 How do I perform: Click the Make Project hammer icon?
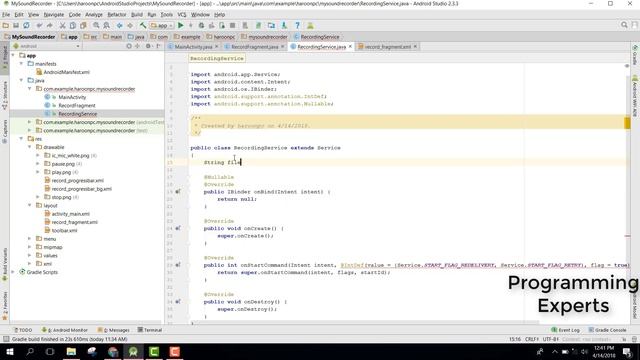click(x=143, y=25)
